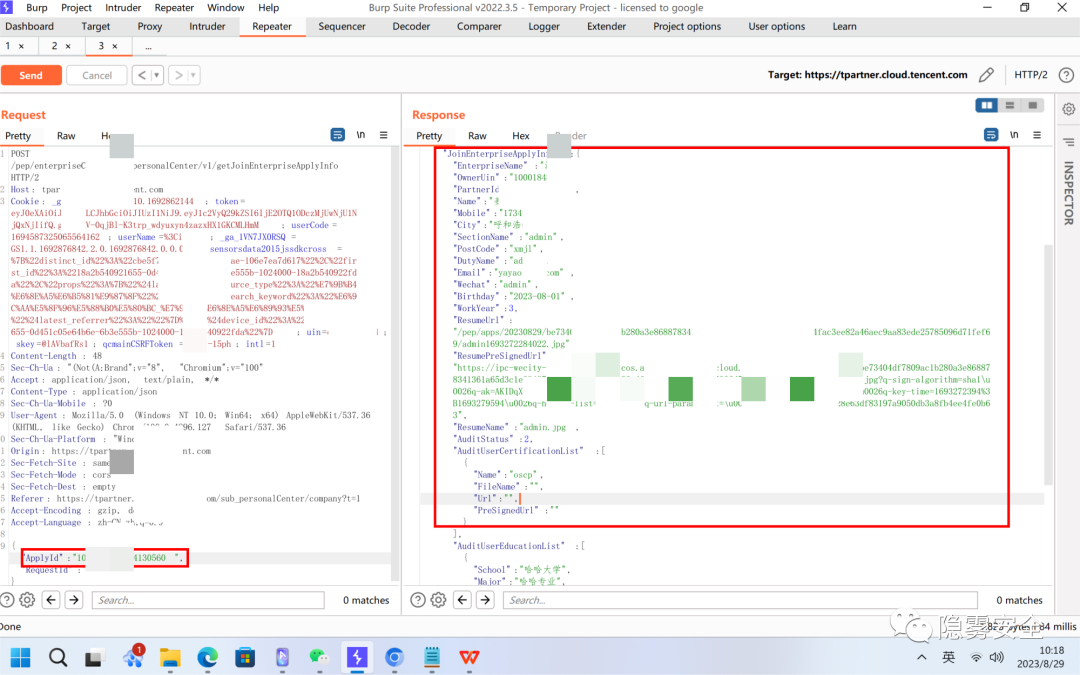This screenshot has width=1080, height=675.
Task: Open history dropdown next to back arrow
Action: click(x=157, y=75)
